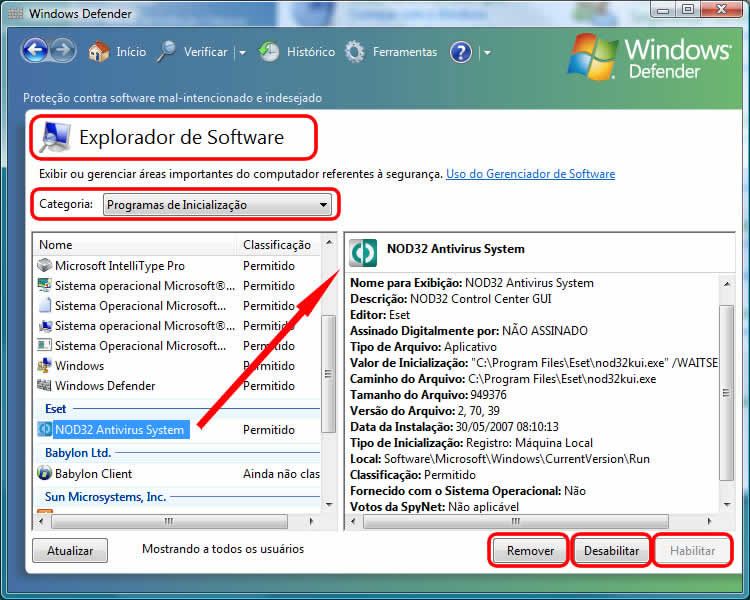The image size is (750, 600).
Task: Click the details pane horizontal scrollbar thumb
Action: click(x=516, y=521)
